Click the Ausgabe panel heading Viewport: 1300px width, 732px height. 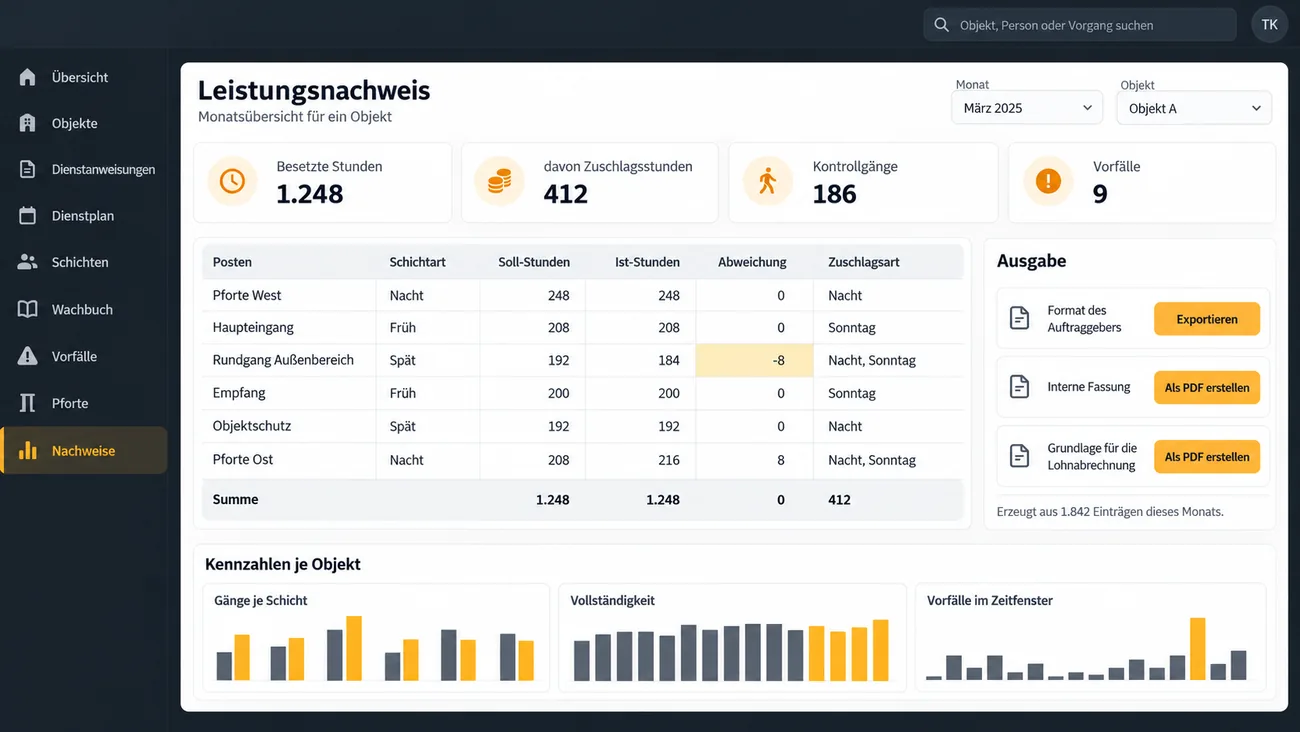(x=1031, y=261)
